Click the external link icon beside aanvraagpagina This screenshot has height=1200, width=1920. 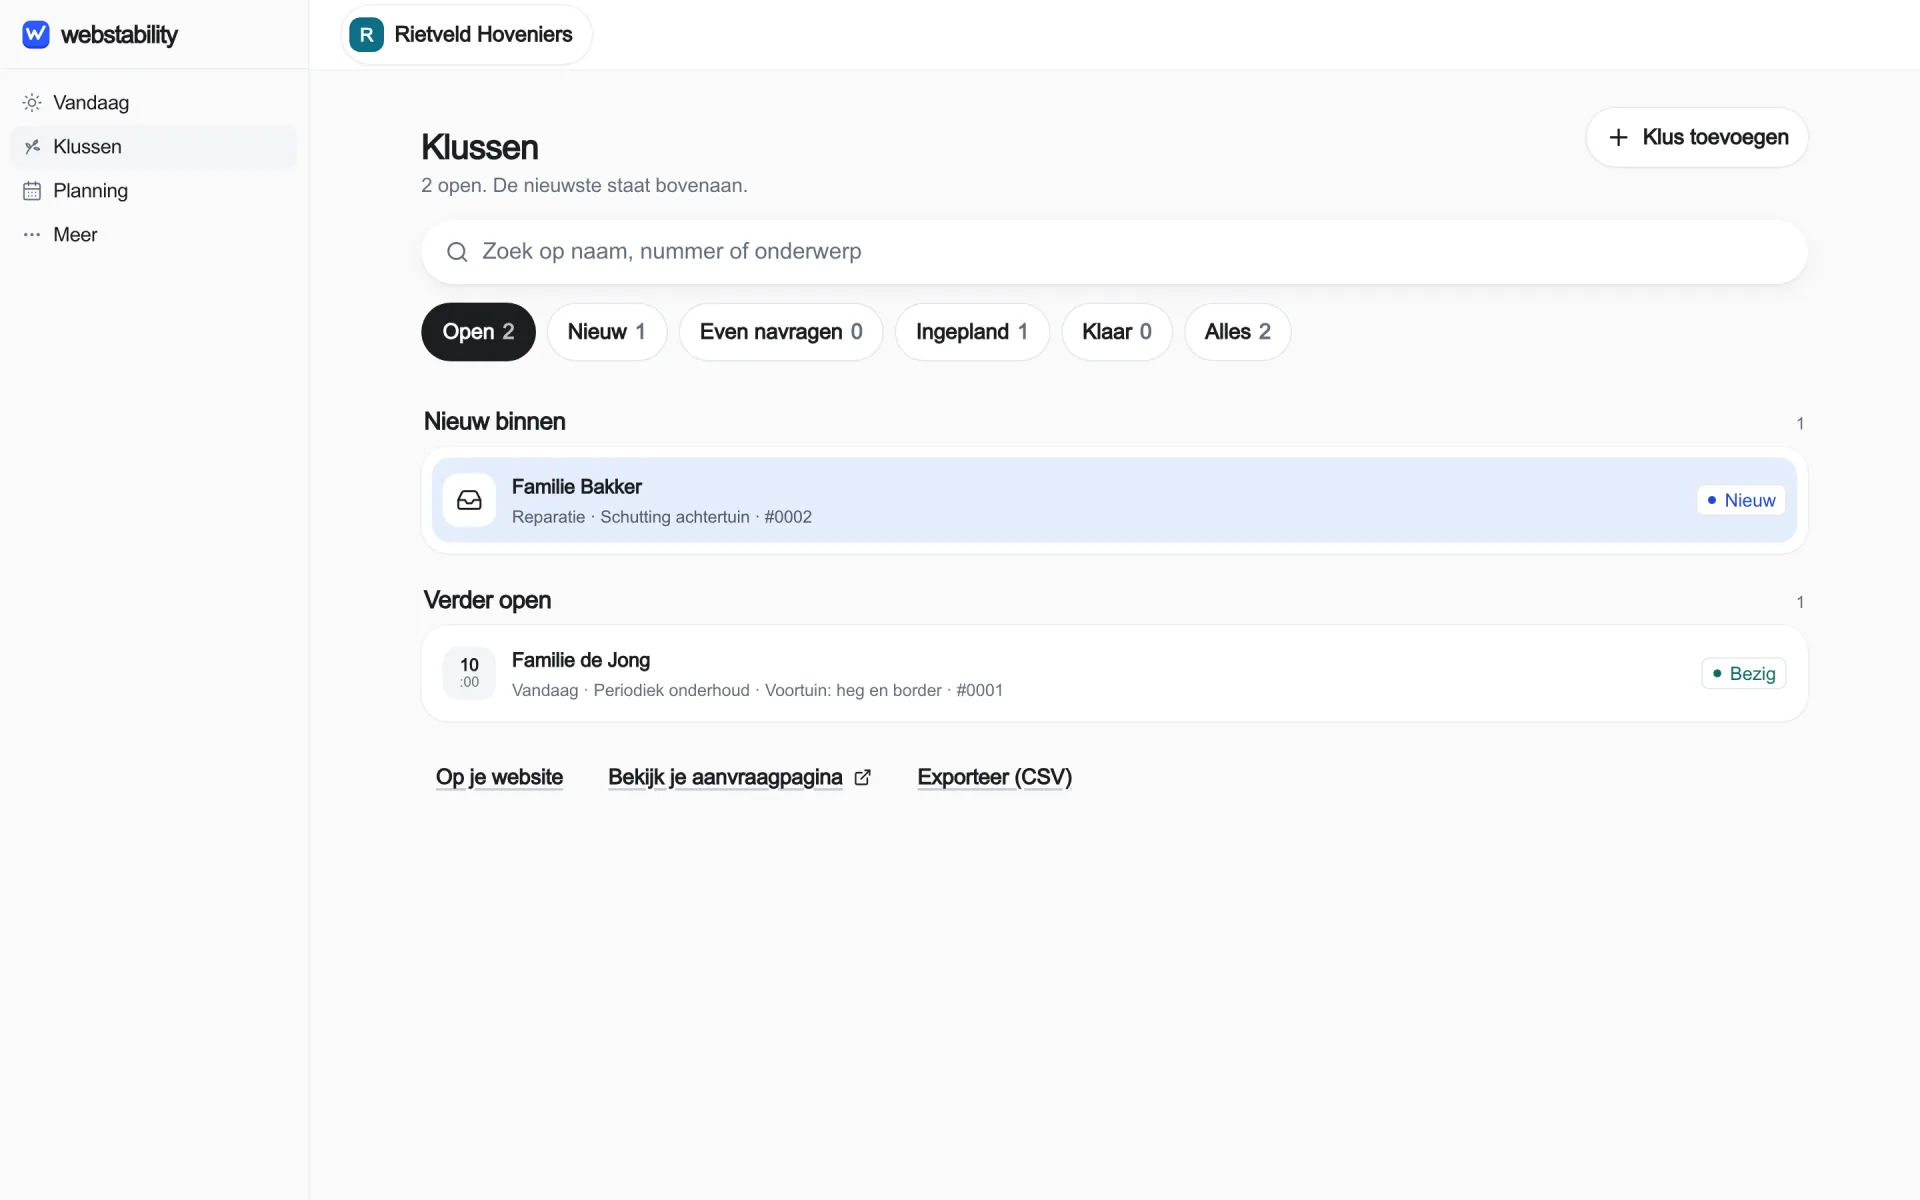[863, 777]
